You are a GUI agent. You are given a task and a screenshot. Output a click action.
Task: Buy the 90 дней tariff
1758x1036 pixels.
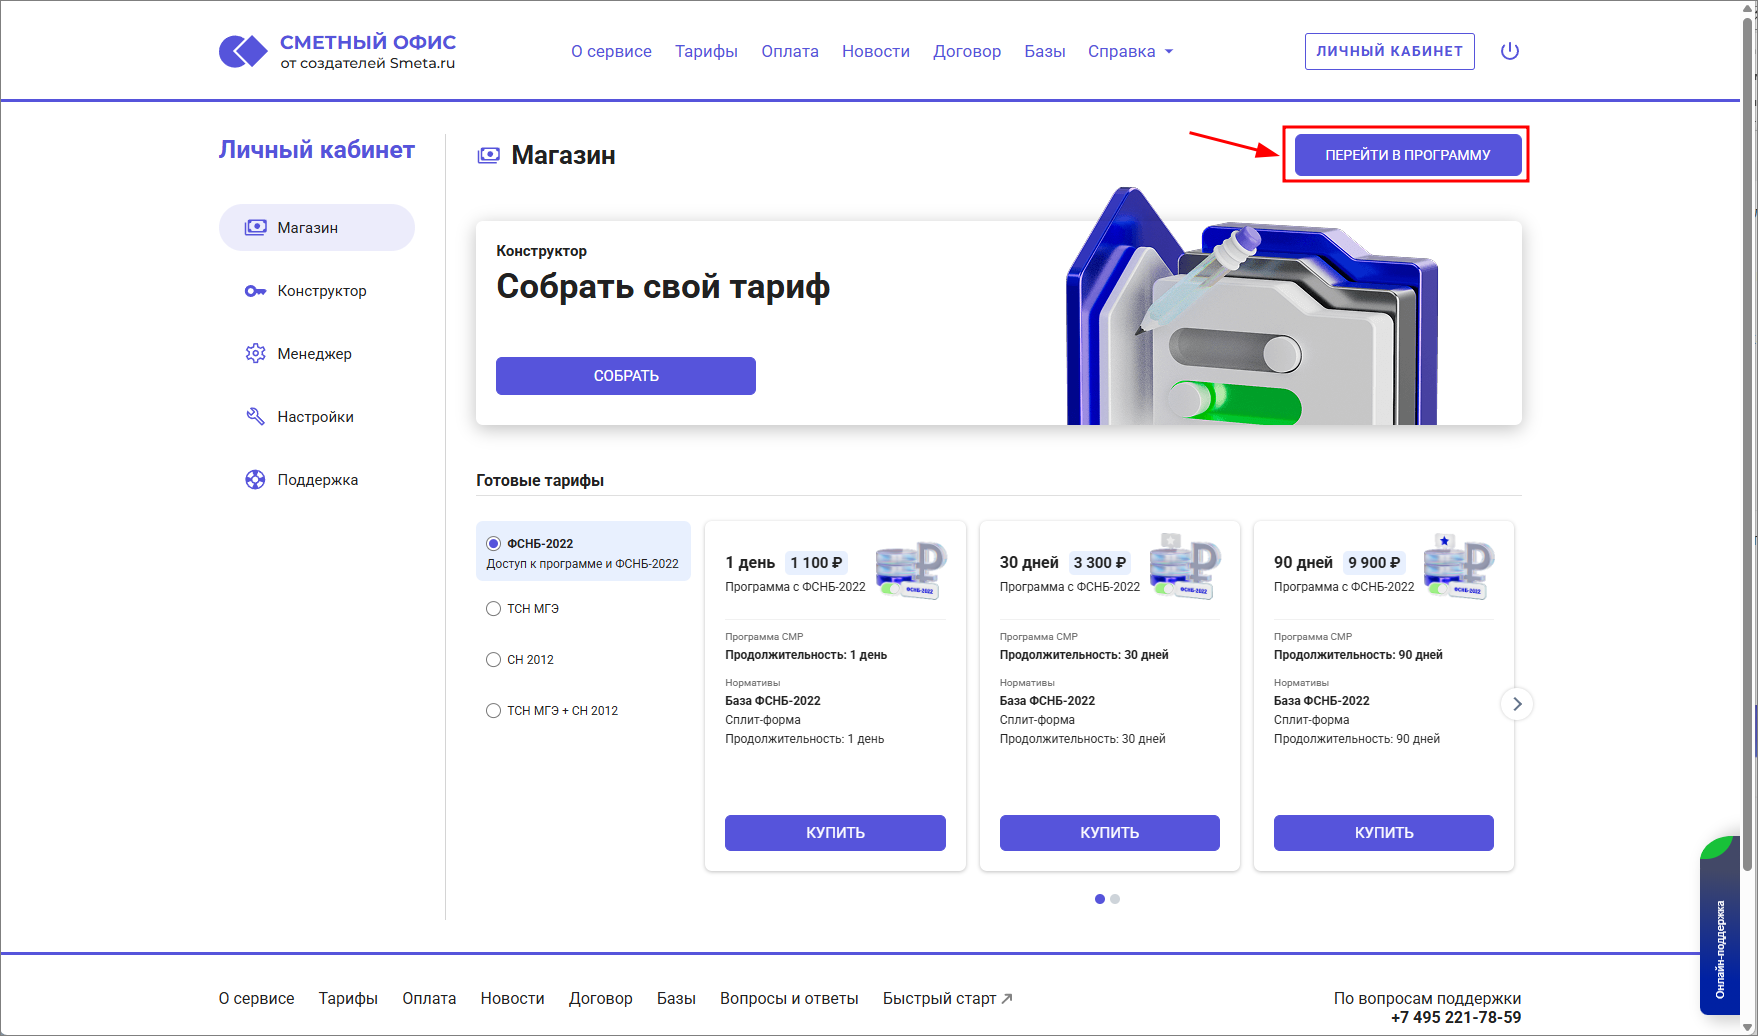(x=1384, y=833)
